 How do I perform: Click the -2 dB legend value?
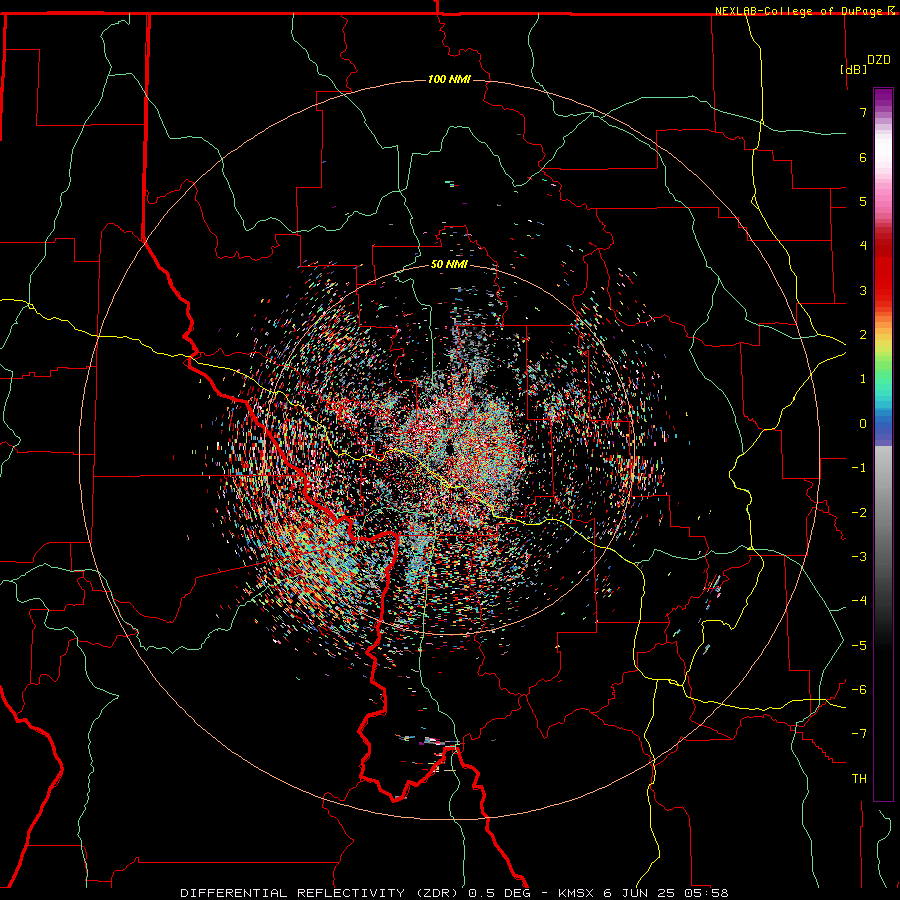coord(859,513)
